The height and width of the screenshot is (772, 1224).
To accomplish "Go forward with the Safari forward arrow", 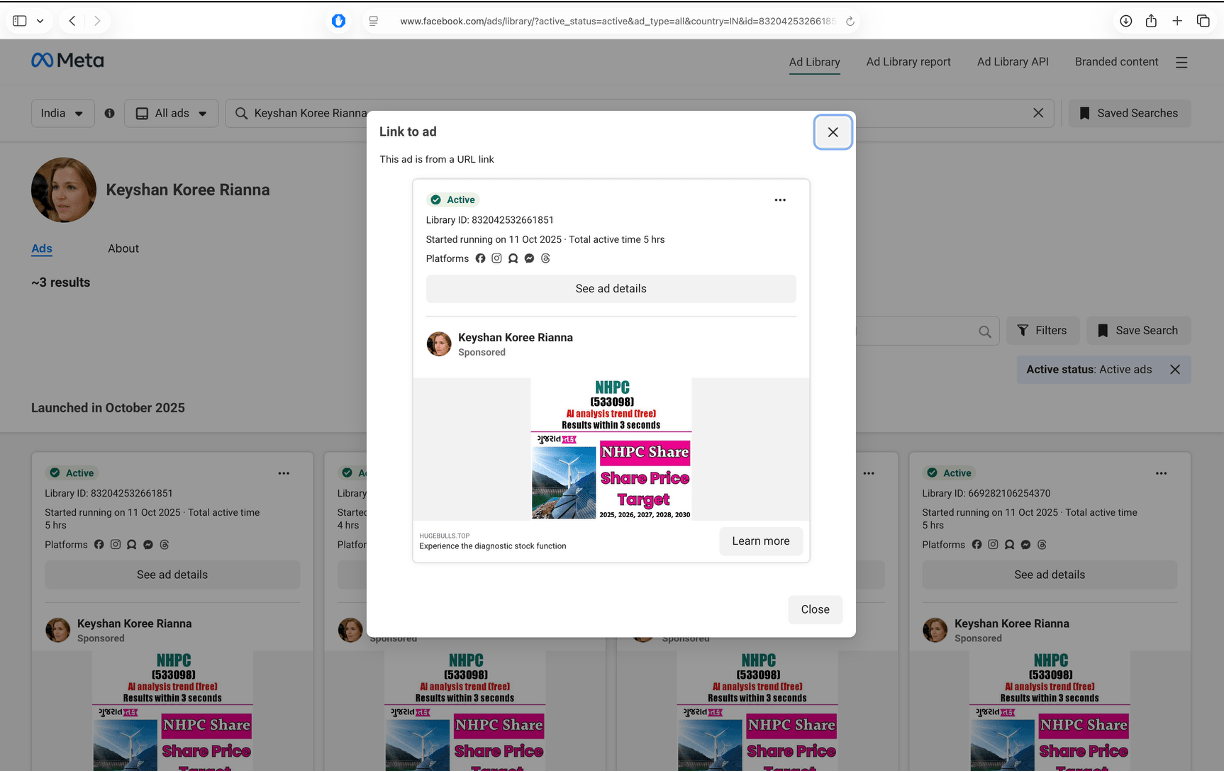I will coord(97,21).
